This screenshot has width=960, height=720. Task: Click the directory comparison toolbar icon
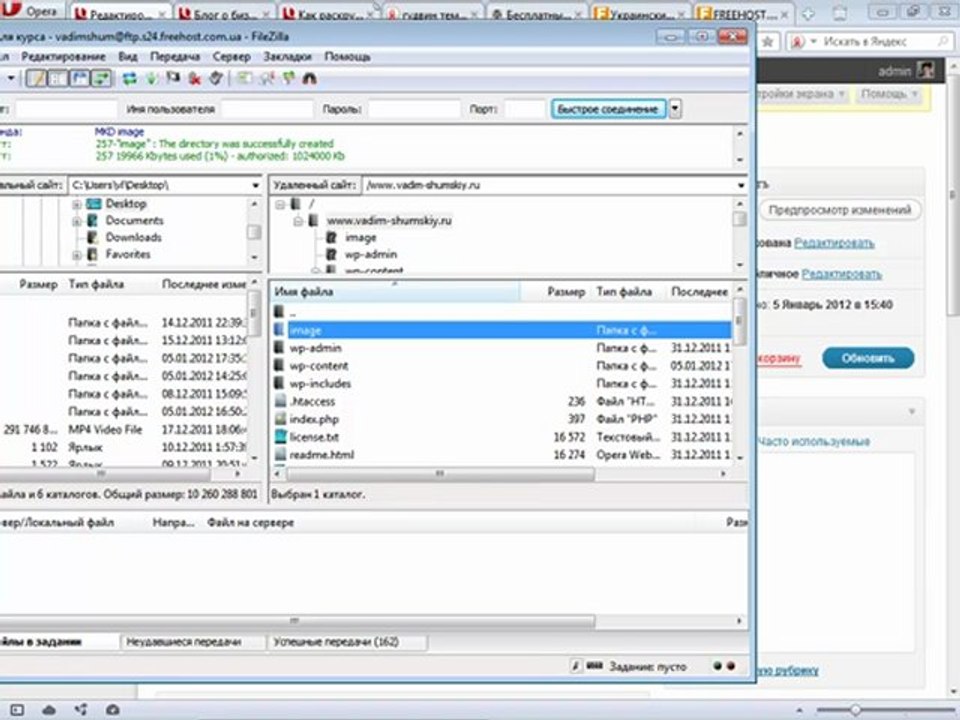point(266,78)
